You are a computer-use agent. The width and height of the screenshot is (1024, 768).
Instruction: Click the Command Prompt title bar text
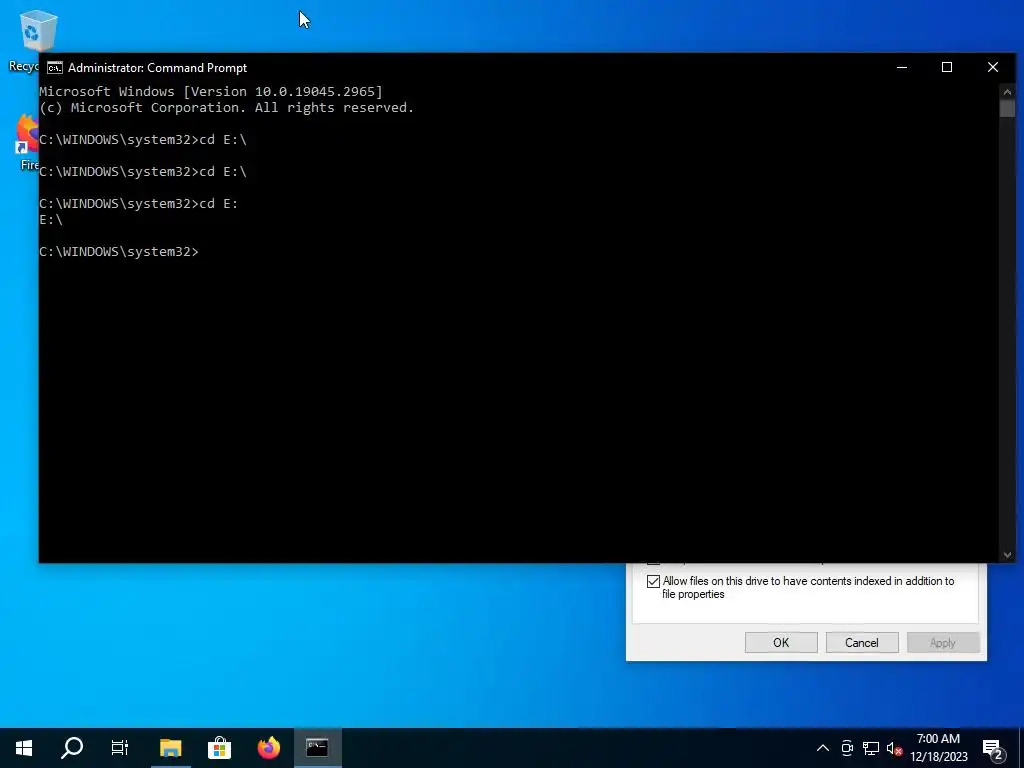(x=157, y=68)
